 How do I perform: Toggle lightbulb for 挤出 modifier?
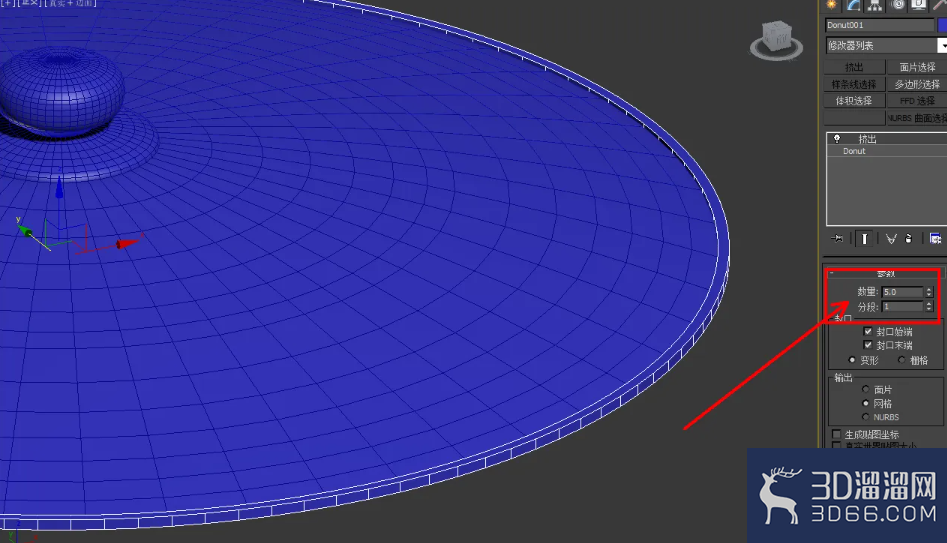tap(836, 139)
